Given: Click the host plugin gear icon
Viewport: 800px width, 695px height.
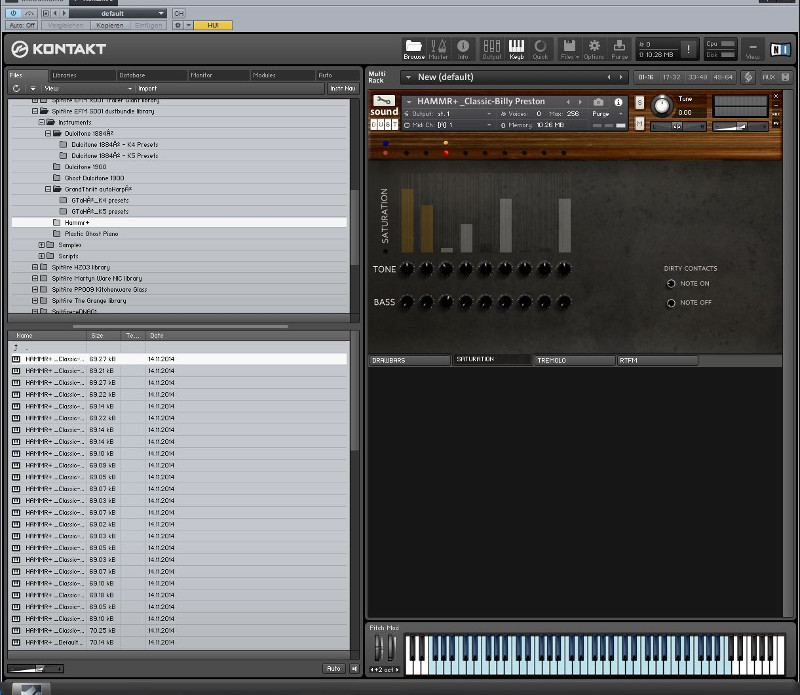Looking at the screenshot, I should [x=178, y=25].
